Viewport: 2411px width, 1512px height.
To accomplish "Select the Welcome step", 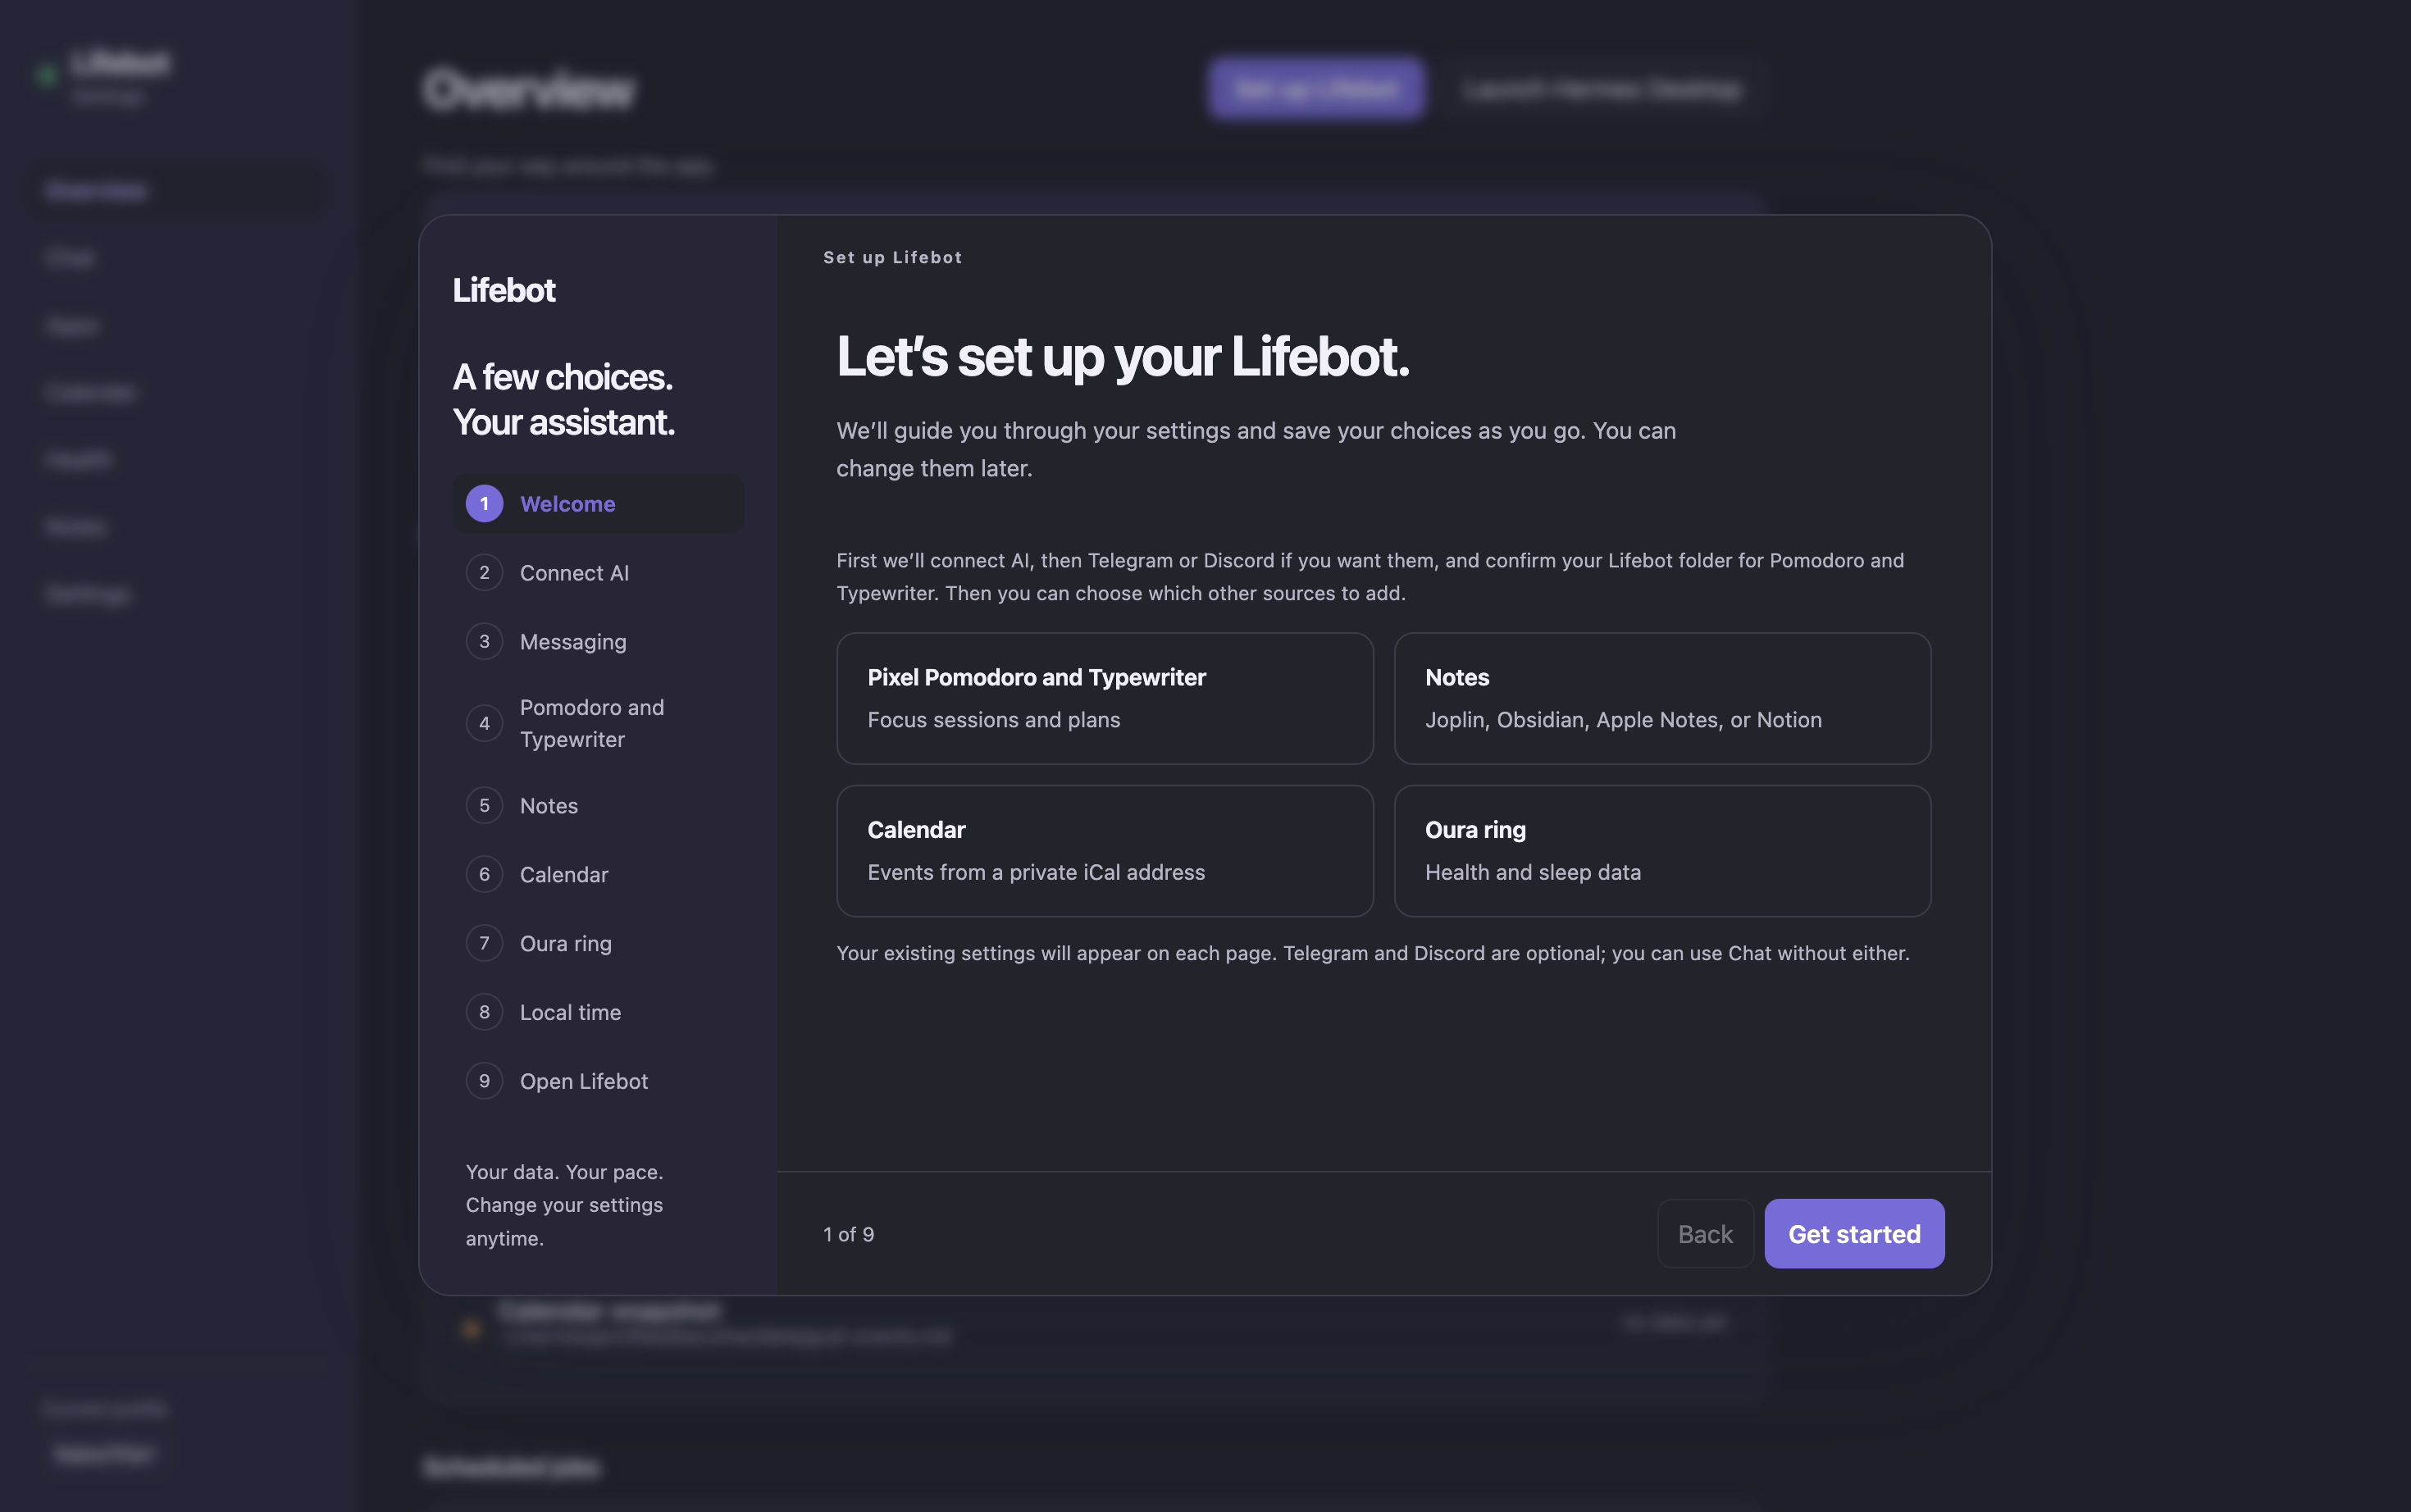I will pyautogui.click(x=598, y=503).
